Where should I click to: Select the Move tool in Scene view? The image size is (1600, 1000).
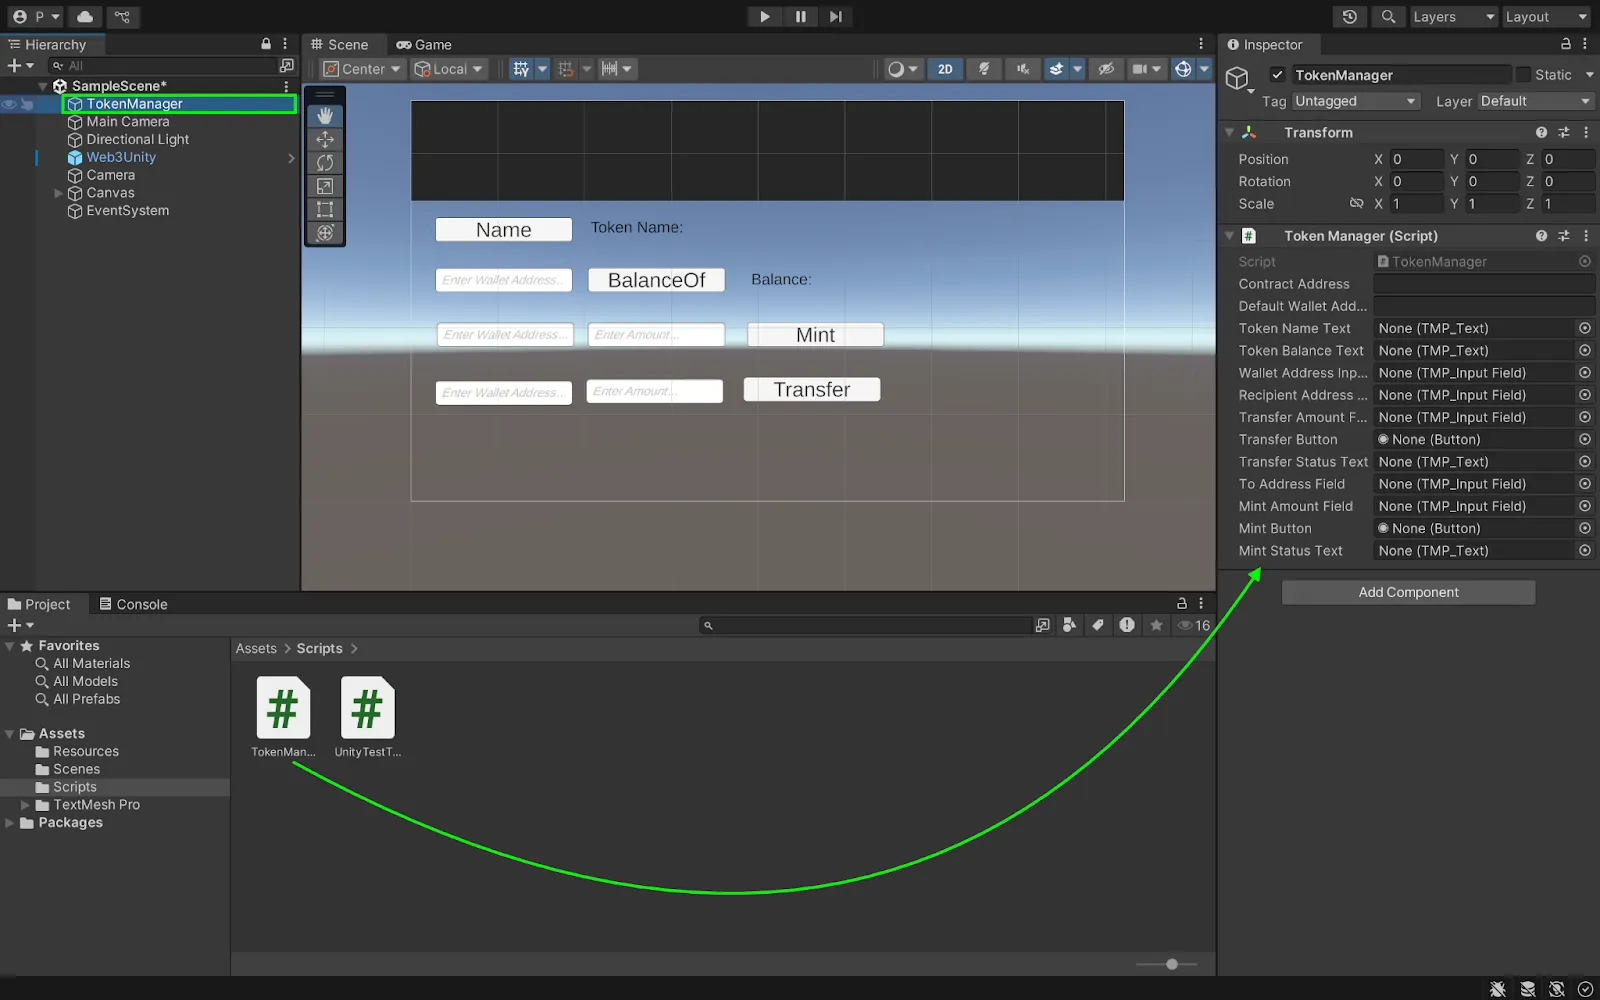click(325, 140)
